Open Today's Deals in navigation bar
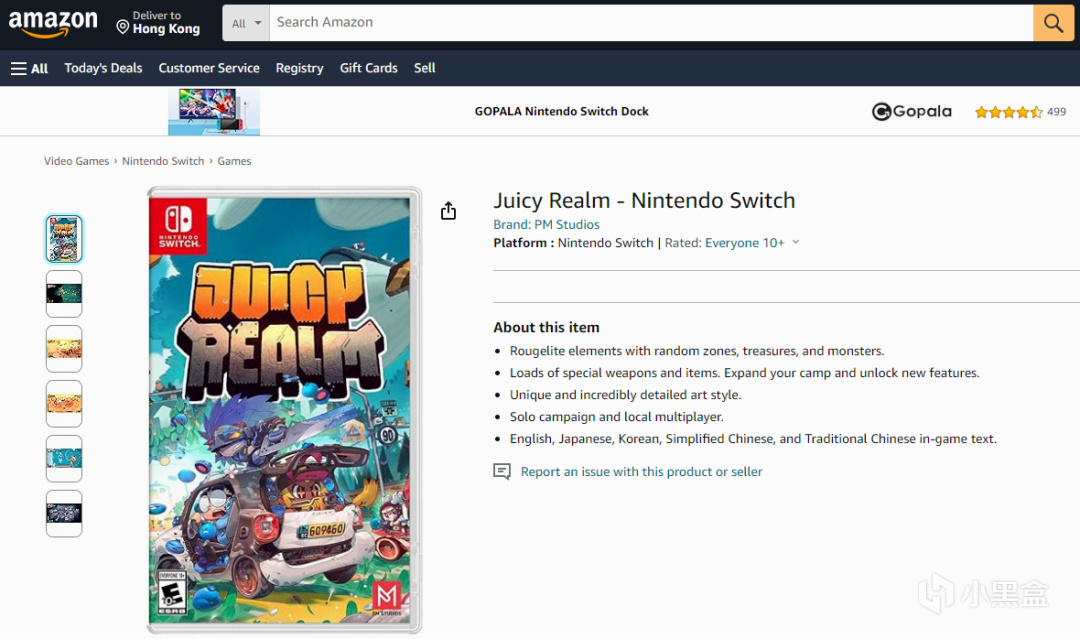This screenshot has height=639, width=1080. [x=103, y=68]
